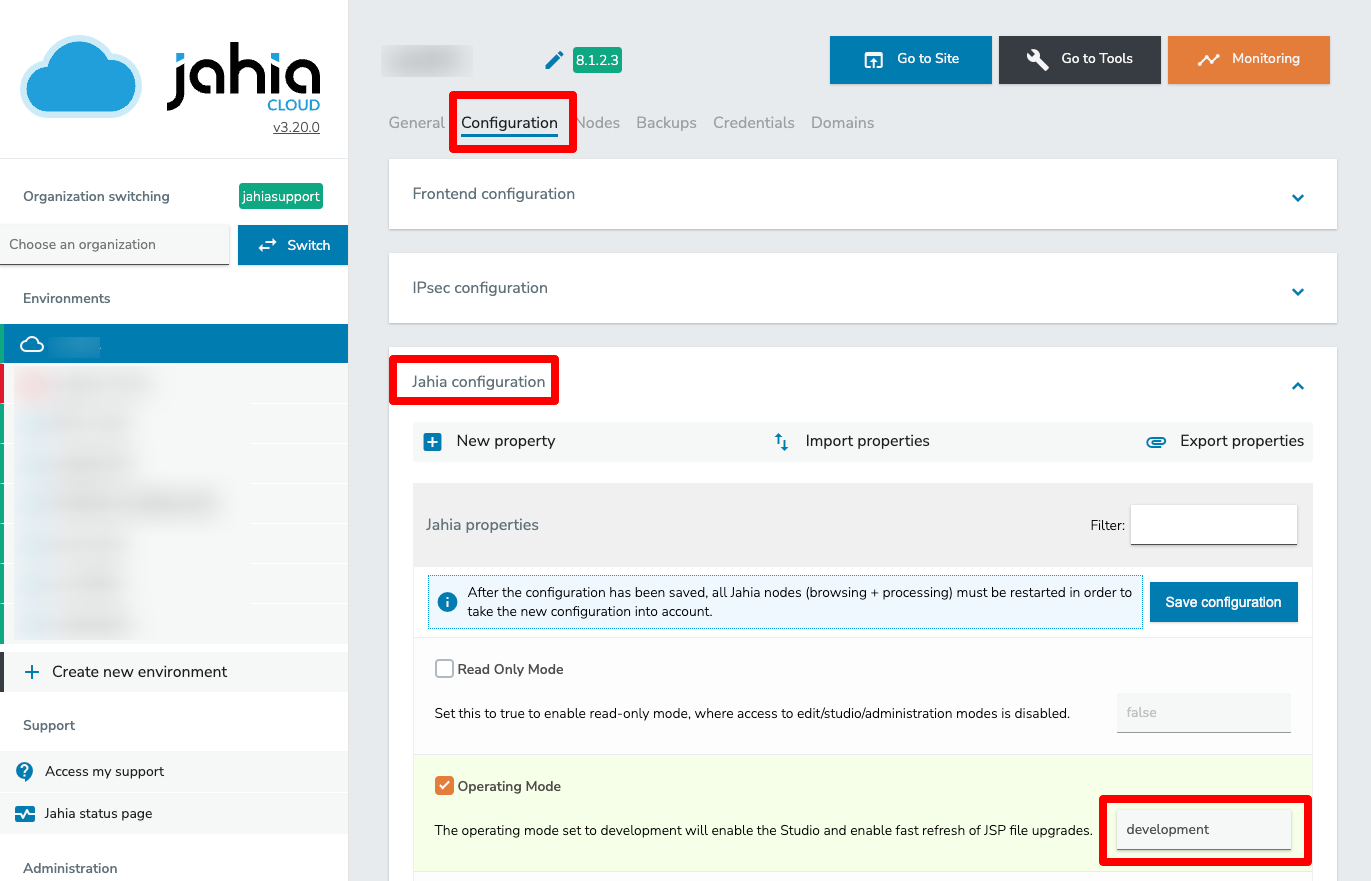
Task: Click the Import properties label
Action: 867,441
